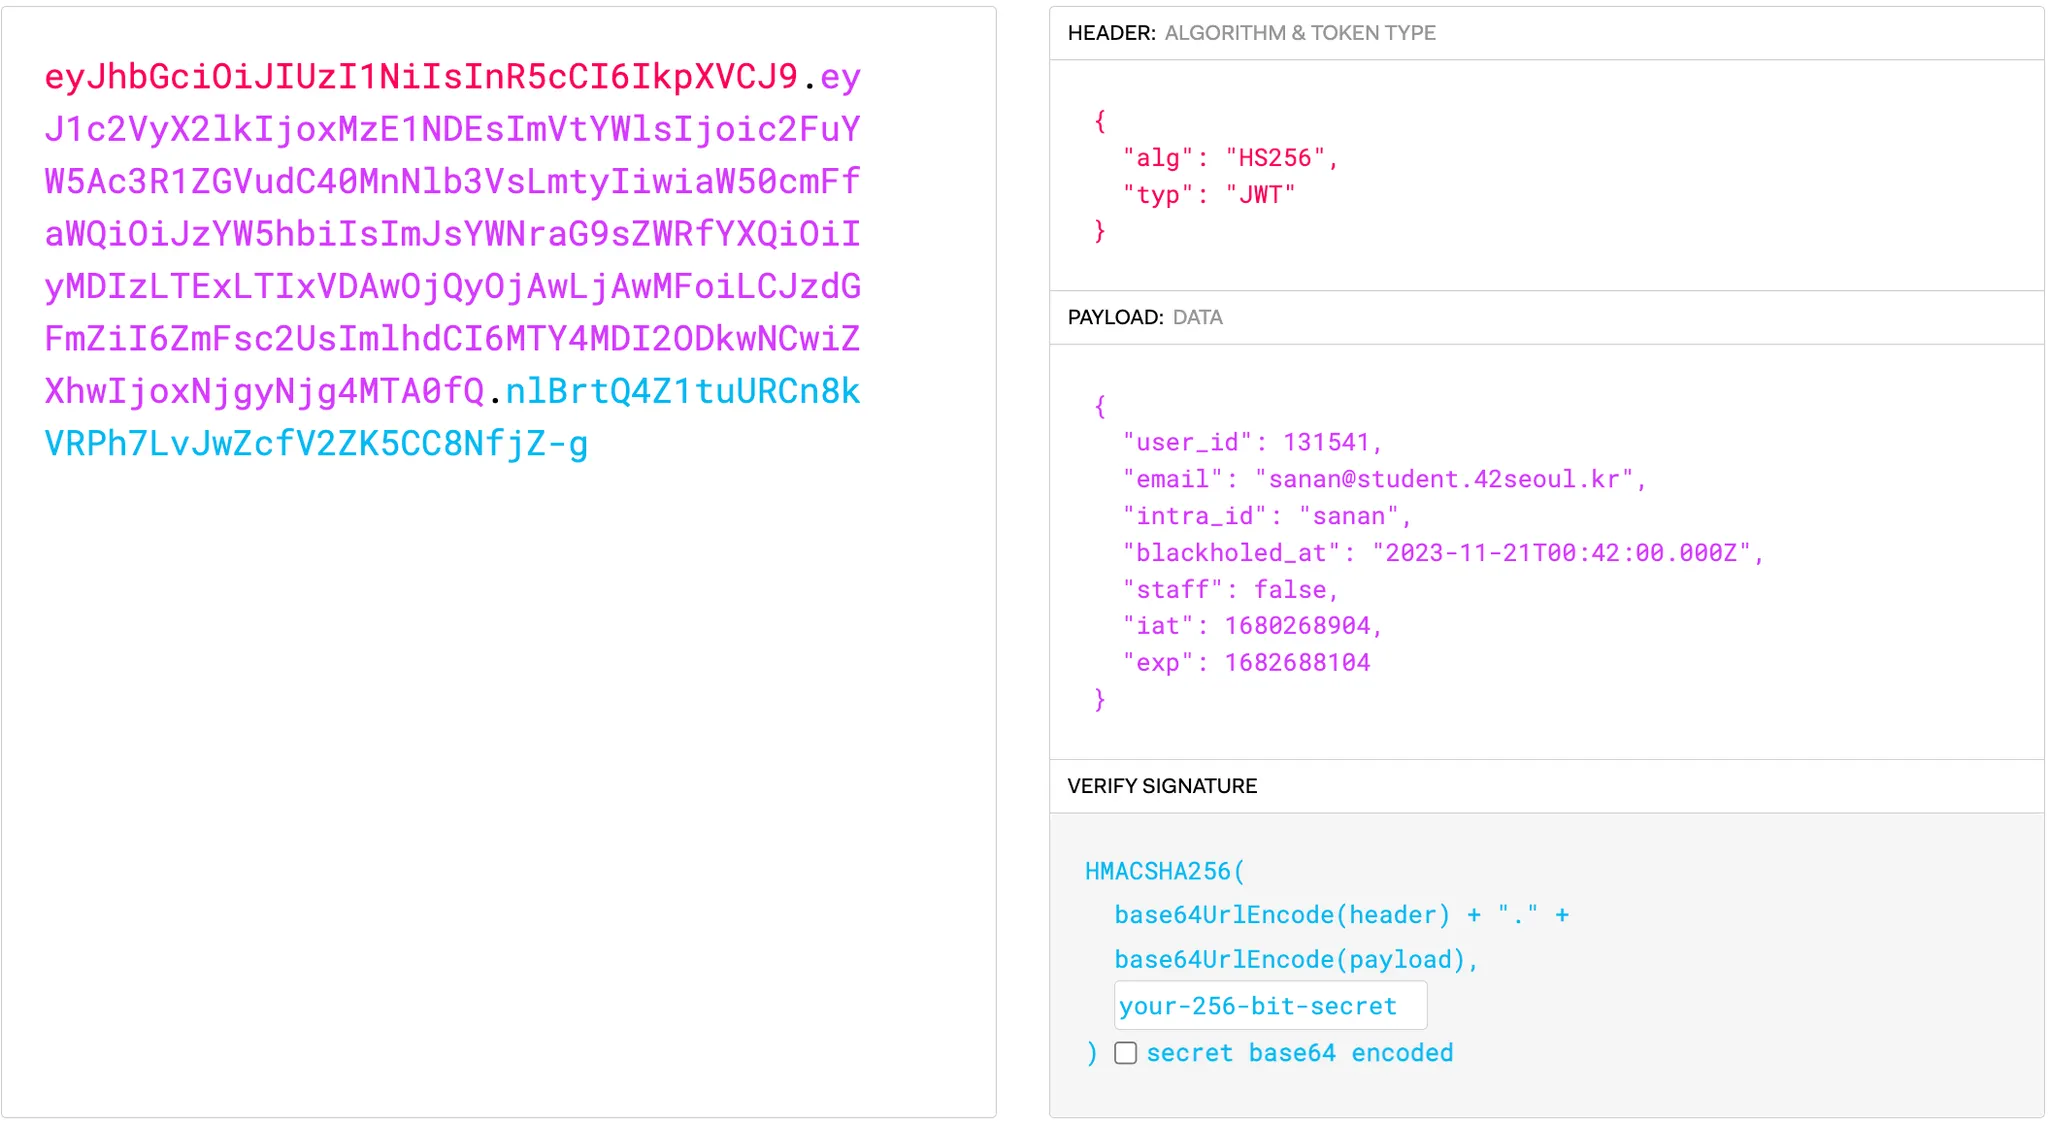Click the "intra_id": "sanan" line
The height and width of the screenshot is (1128, 2048).
1265,517
